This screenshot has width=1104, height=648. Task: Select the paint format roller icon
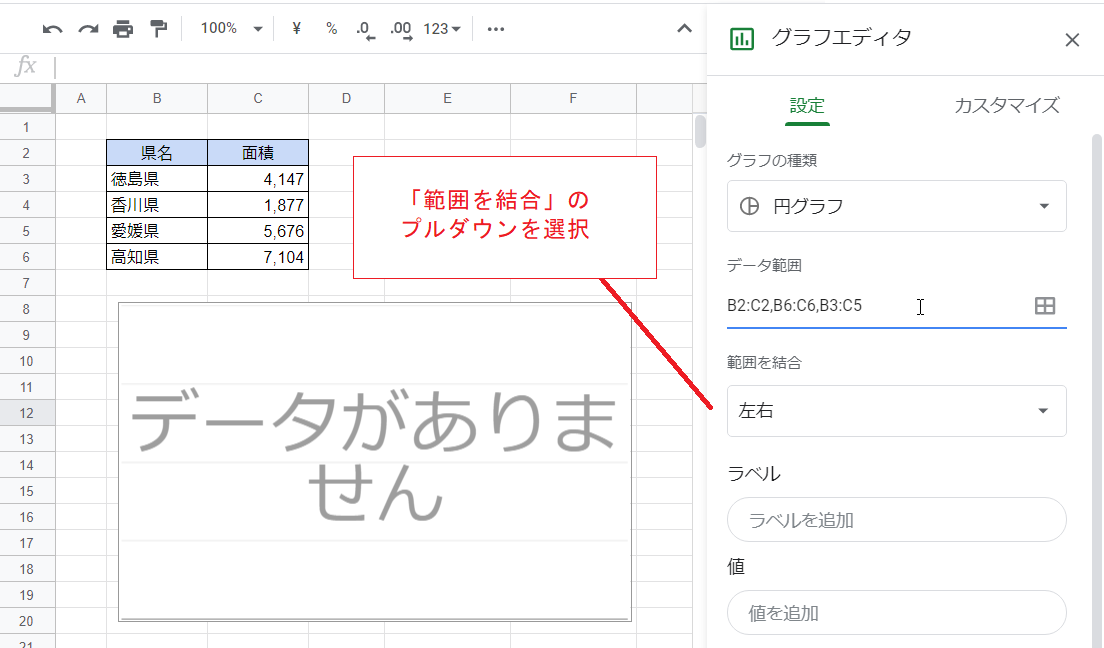click(158, 29)
